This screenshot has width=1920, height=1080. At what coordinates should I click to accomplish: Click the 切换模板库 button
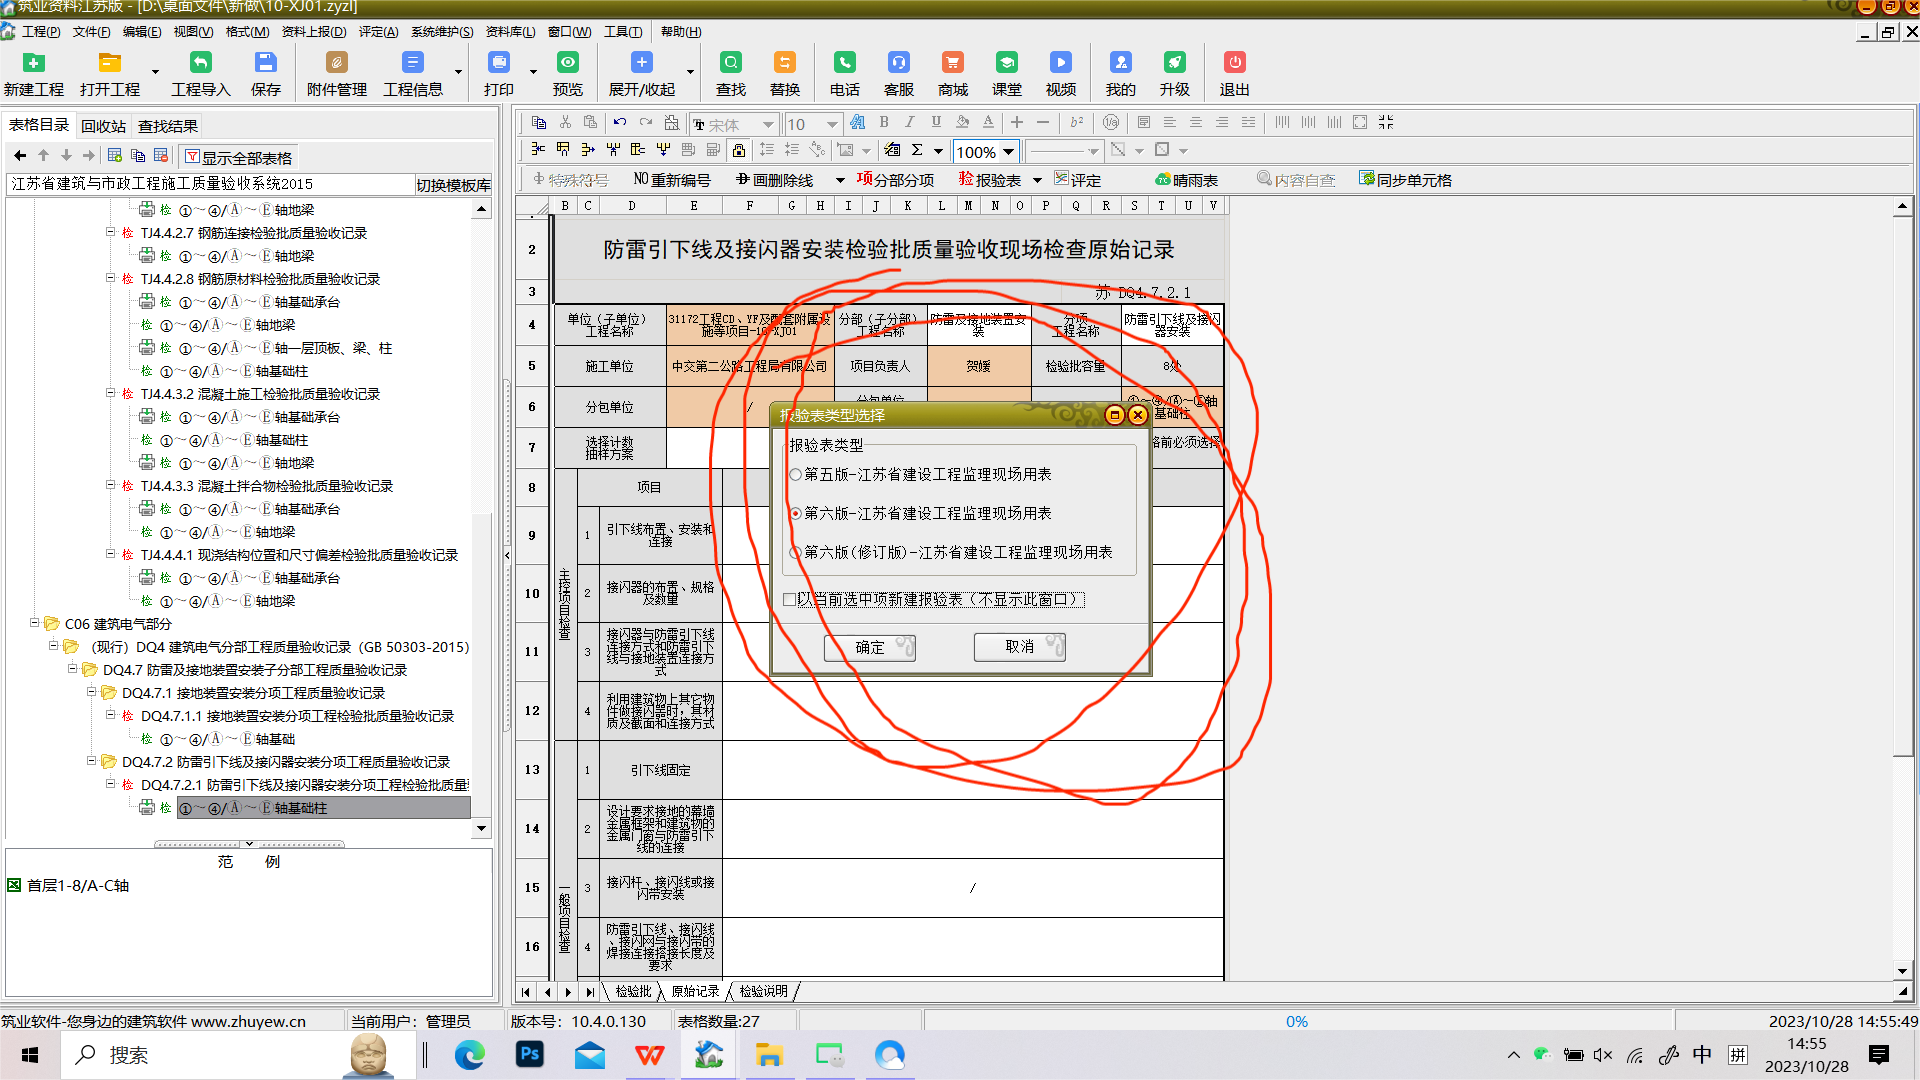(x=453, y=185)
